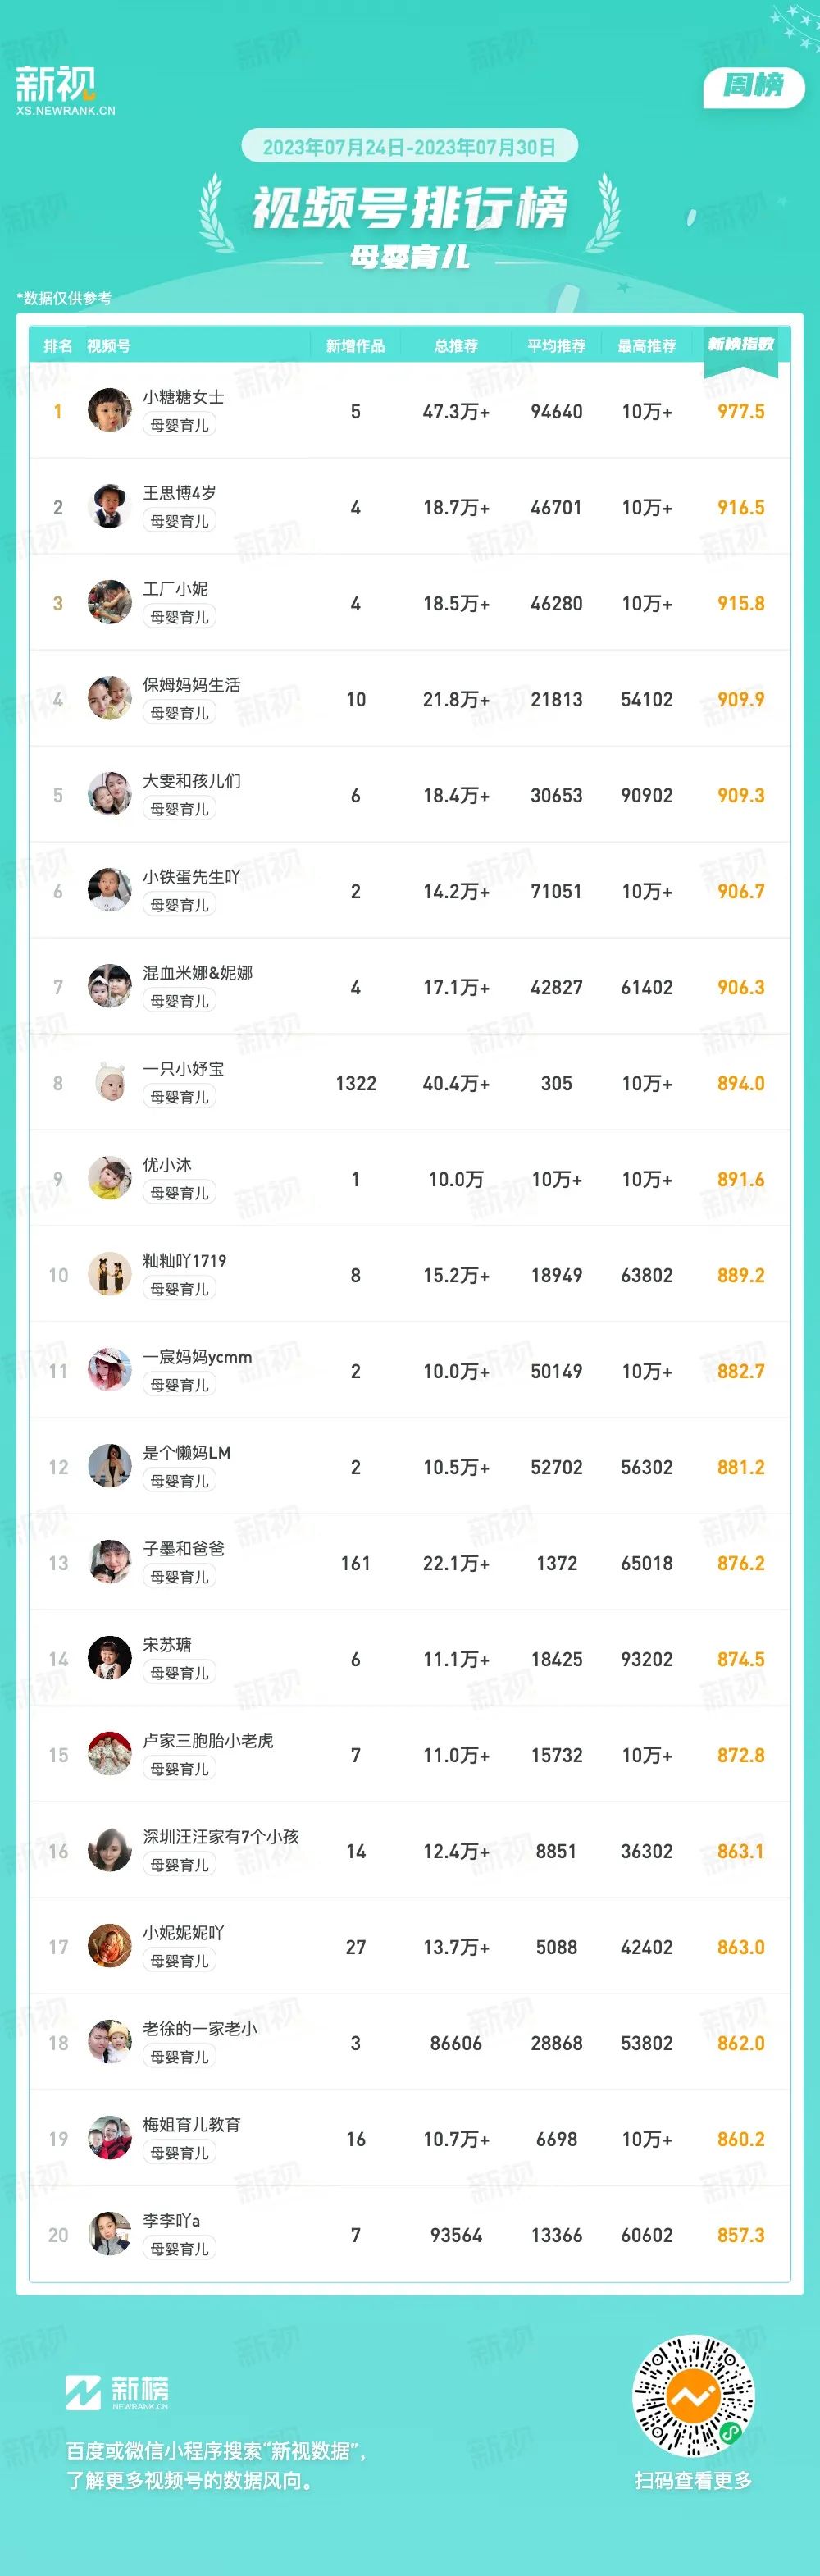The height and width of the screenshot is (2576, 820).
Task: Select the 保姆妈妈生活 avatar
Action: coord(110,699)
